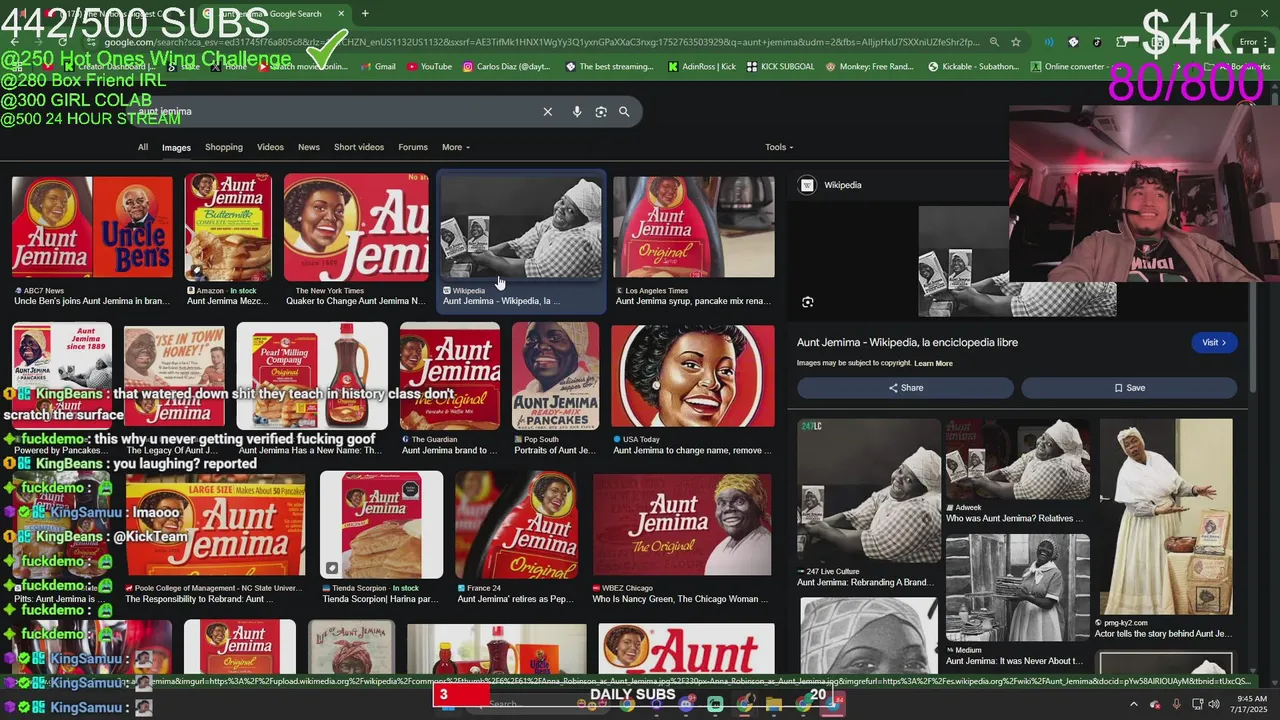This screenshot has width=1280, height=720.
Task: Open the Amazon Buttermilk pancake mix image
Action: pos(228,227)
